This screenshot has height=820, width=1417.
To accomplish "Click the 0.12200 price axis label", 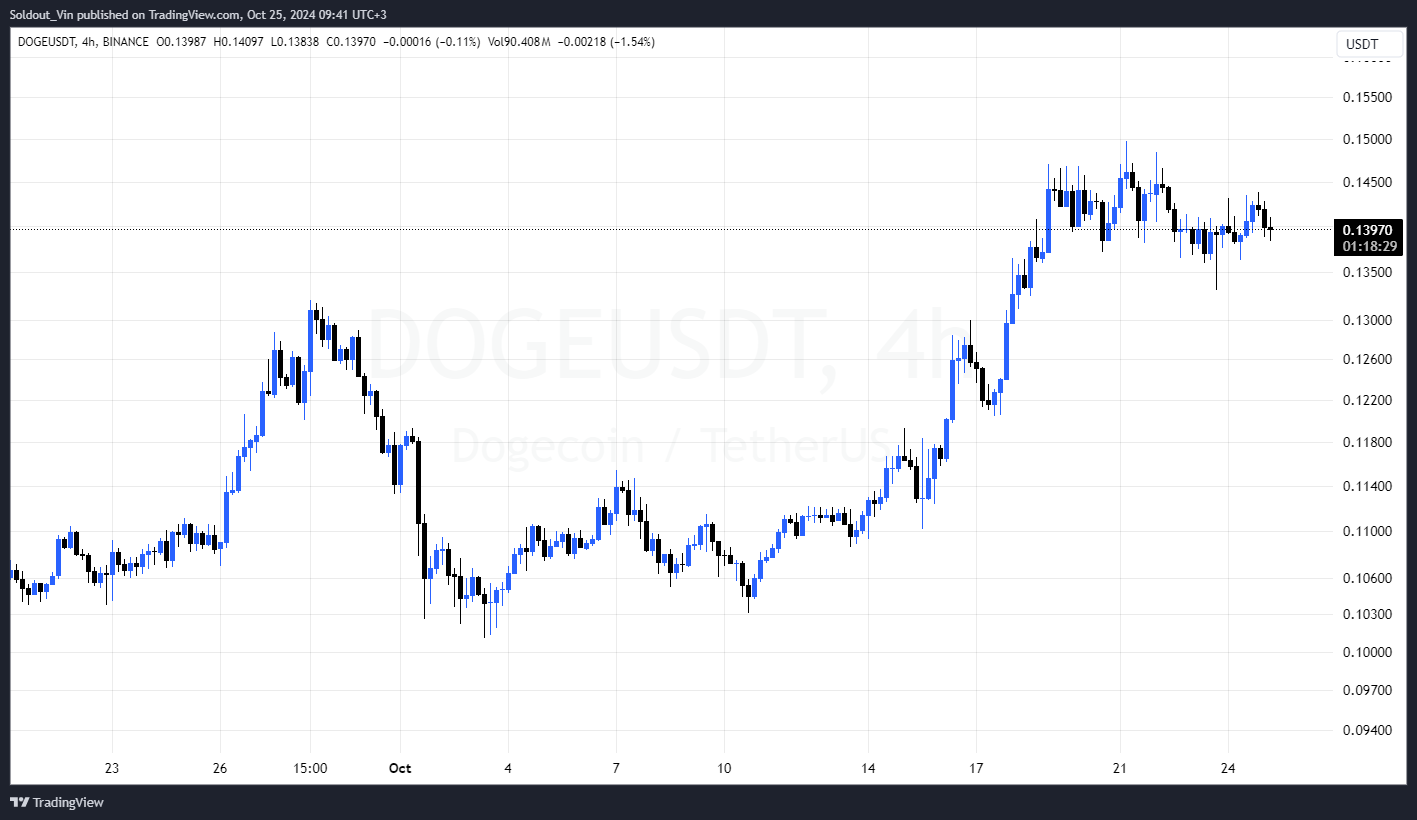I will pyautogui.click(x=1367, y=400).
